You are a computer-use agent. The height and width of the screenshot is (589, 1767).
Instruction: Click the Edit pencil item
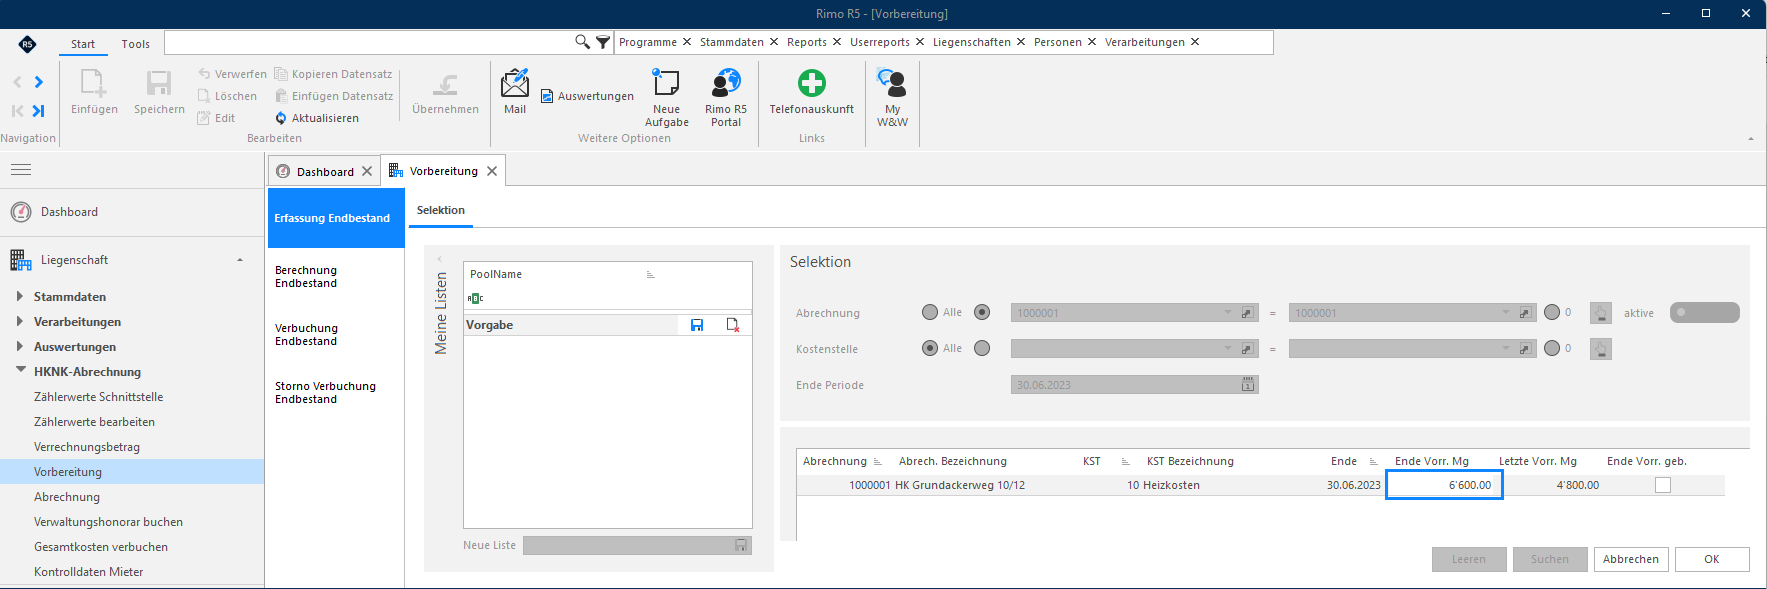pos(216,118)
